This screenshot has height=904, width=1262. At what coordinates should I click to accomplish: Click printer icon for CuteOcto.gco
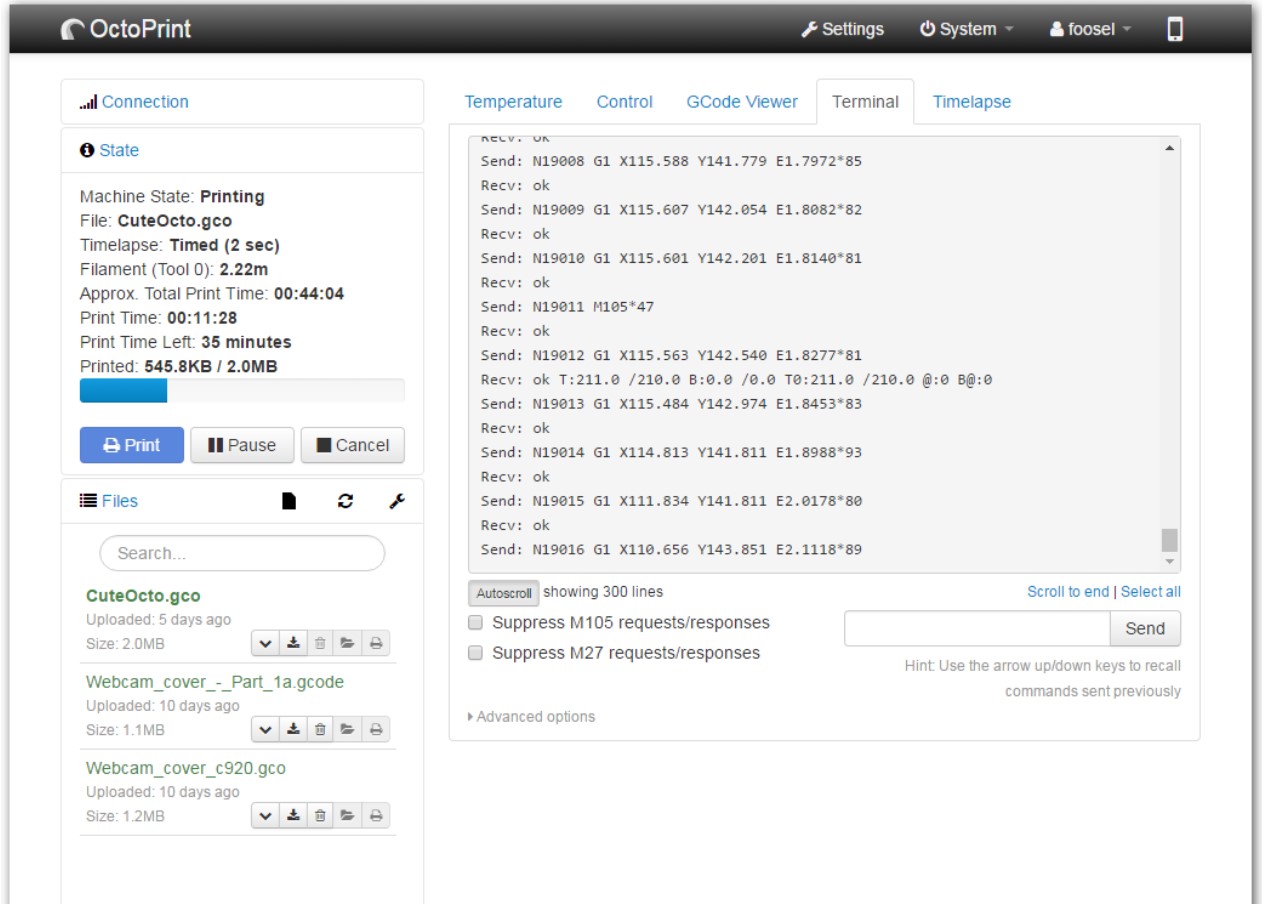pyautogui.click(x=376, y=644)
